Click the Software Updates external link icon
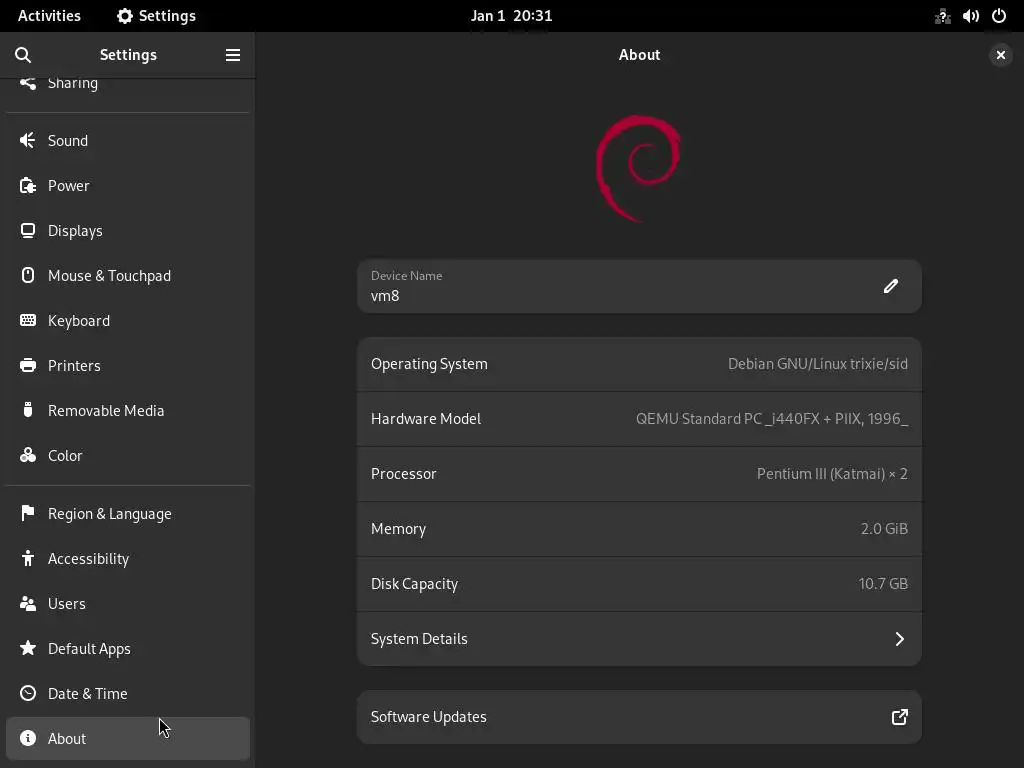This screenshot has height=768, width=1024. [x=900, y=717]
